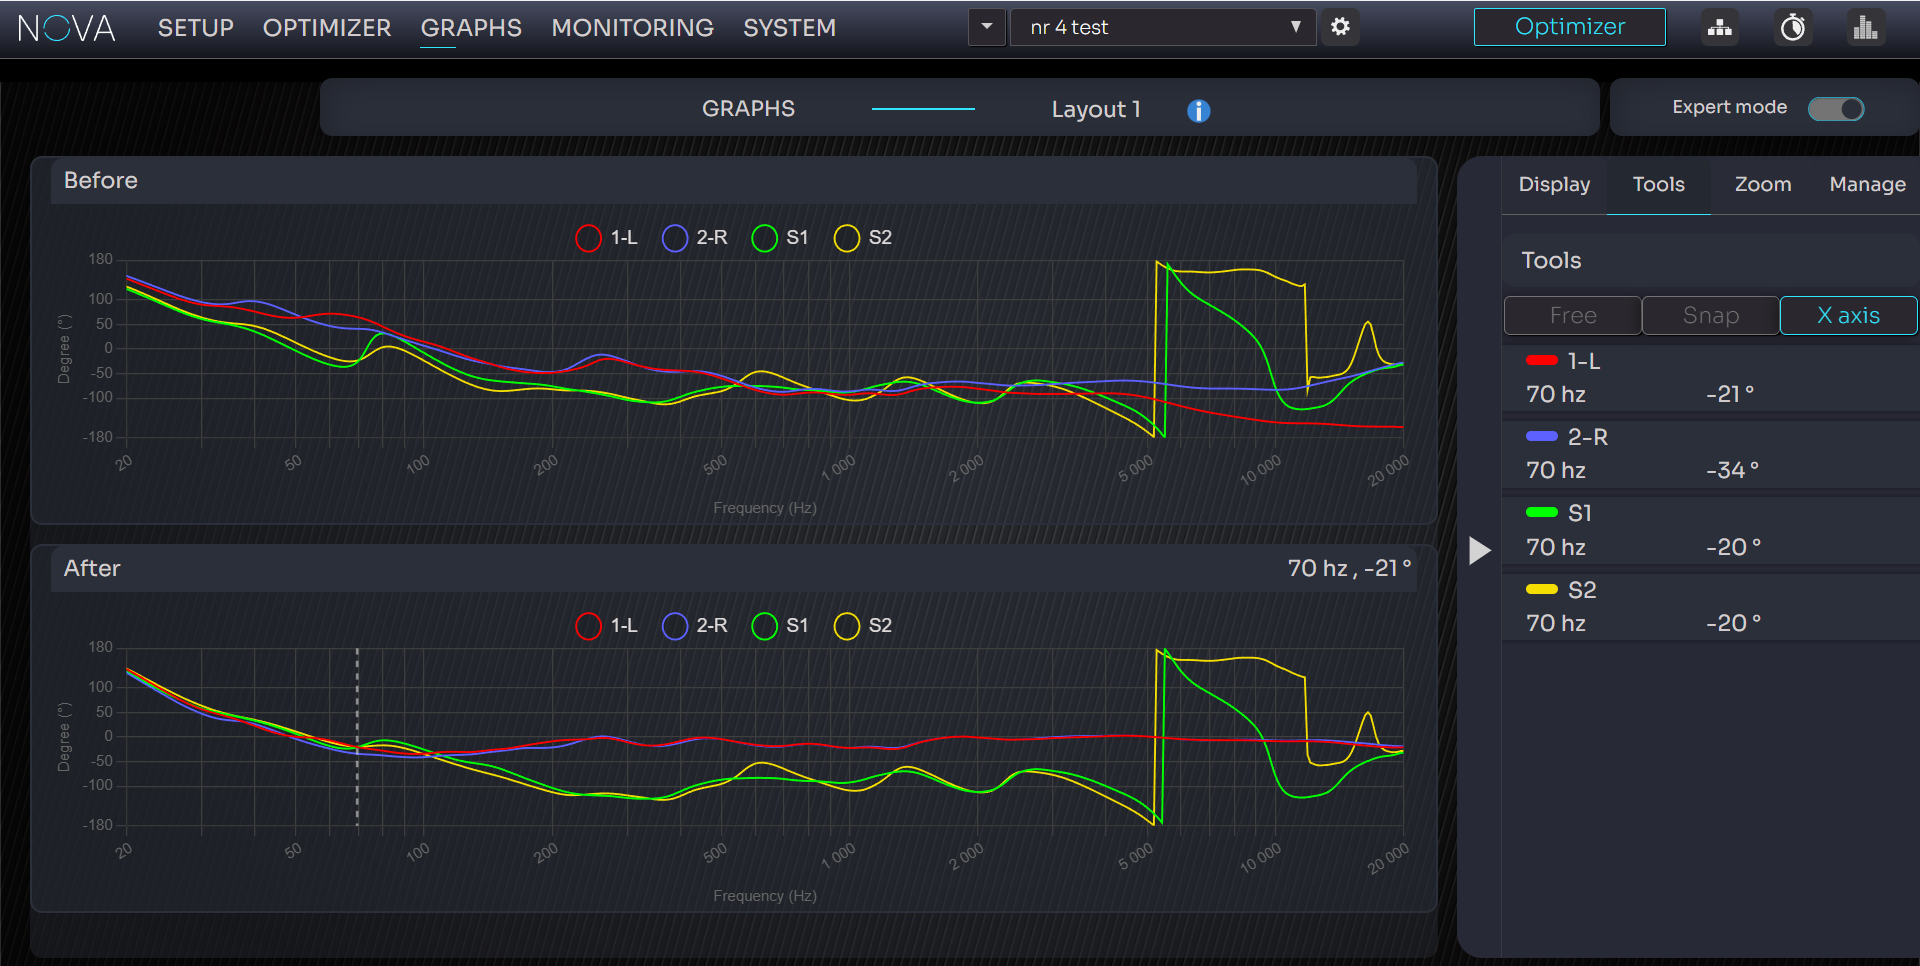Image resolution: width=1920 pixels, height=966 pixels.
Task: Open the bar chart icon
Action: point(1865,27)
